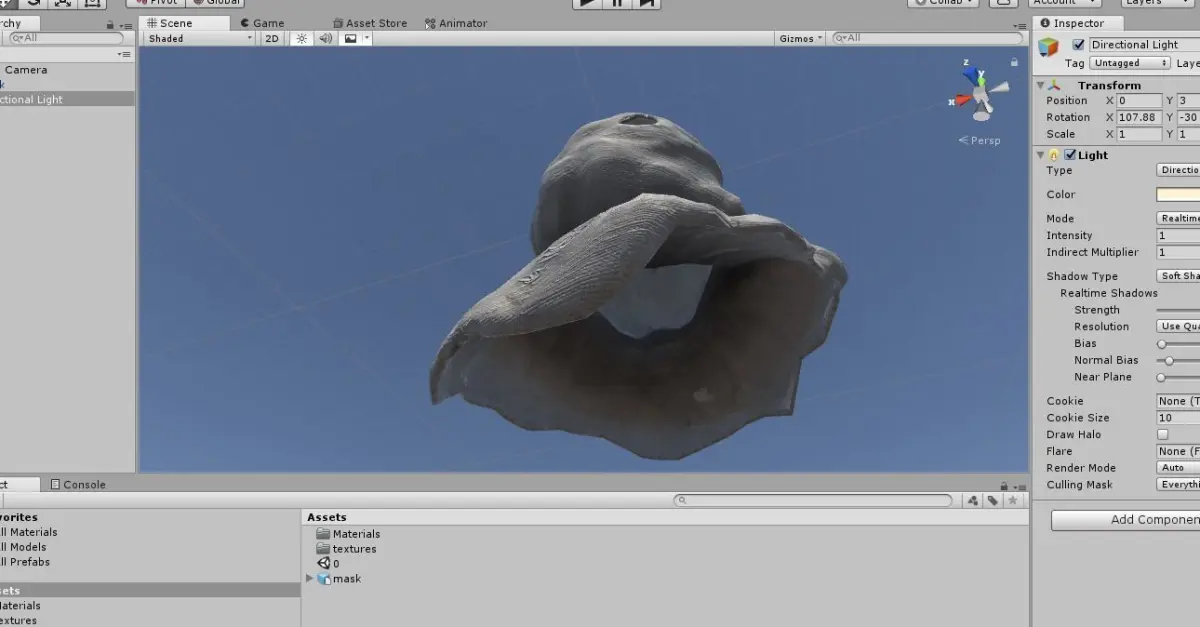Click Scale X value field
The width and height of the screenshot is (1200, 627).
[1139, 134]
